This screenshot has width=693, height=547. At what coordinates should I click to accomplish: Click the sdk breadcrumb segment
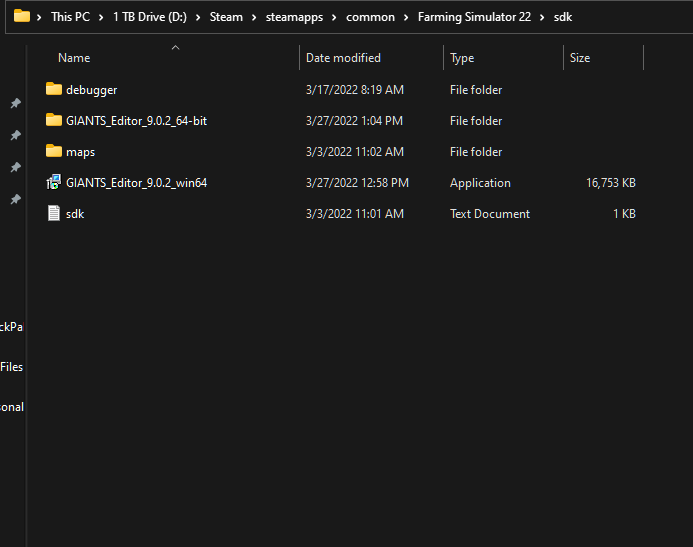[563, 17]
